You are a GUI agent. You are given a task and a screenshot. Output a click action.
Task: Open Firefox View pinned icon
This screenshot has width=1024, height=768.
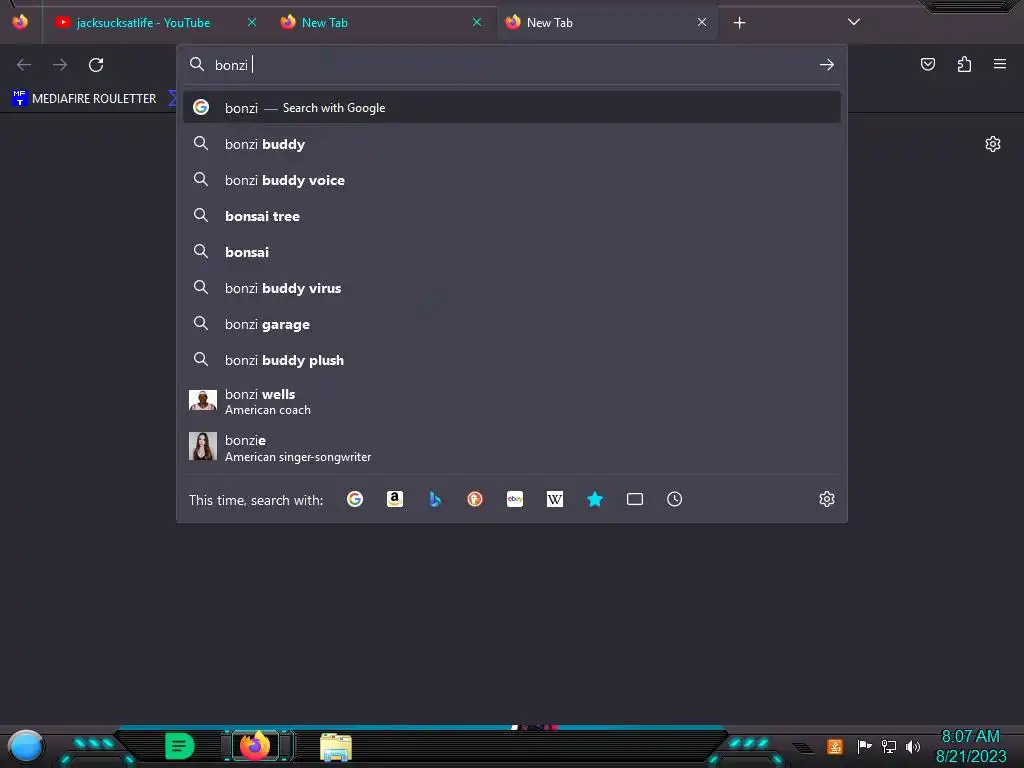click(20, 22)
